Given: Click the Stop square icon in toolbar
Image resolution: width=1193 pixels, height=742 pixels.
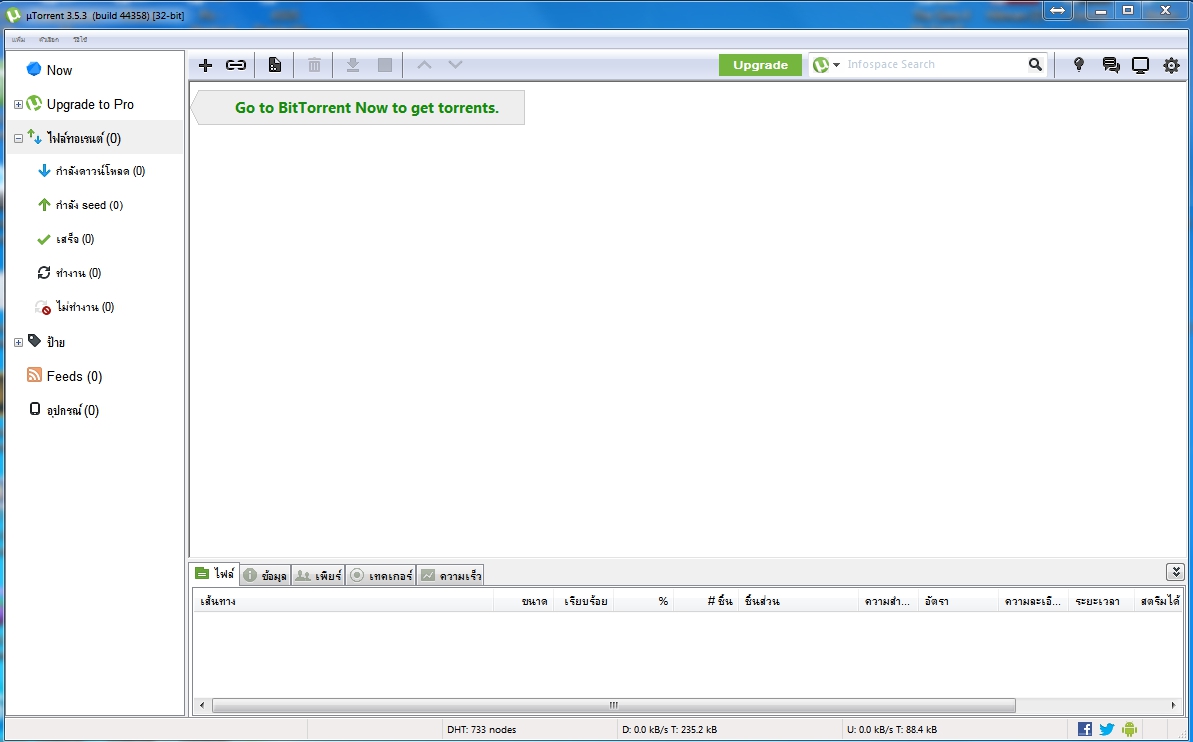Looking at the screenshot, I should (385, 65).
